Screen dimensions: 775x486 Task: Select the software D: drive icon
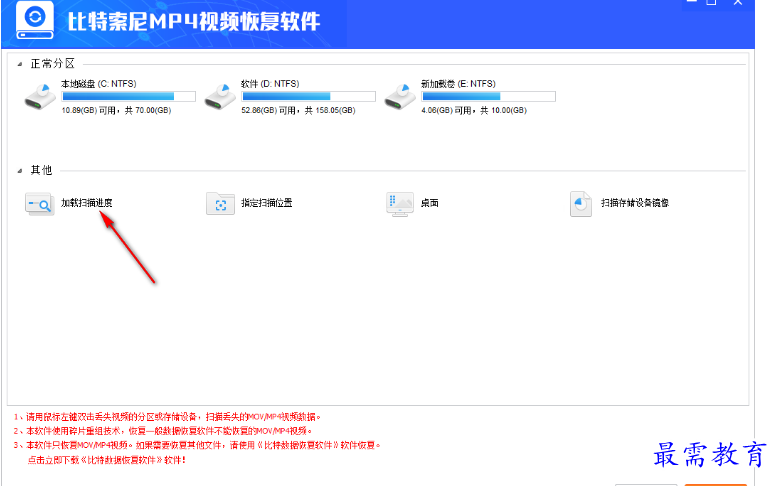pos(220,96)
